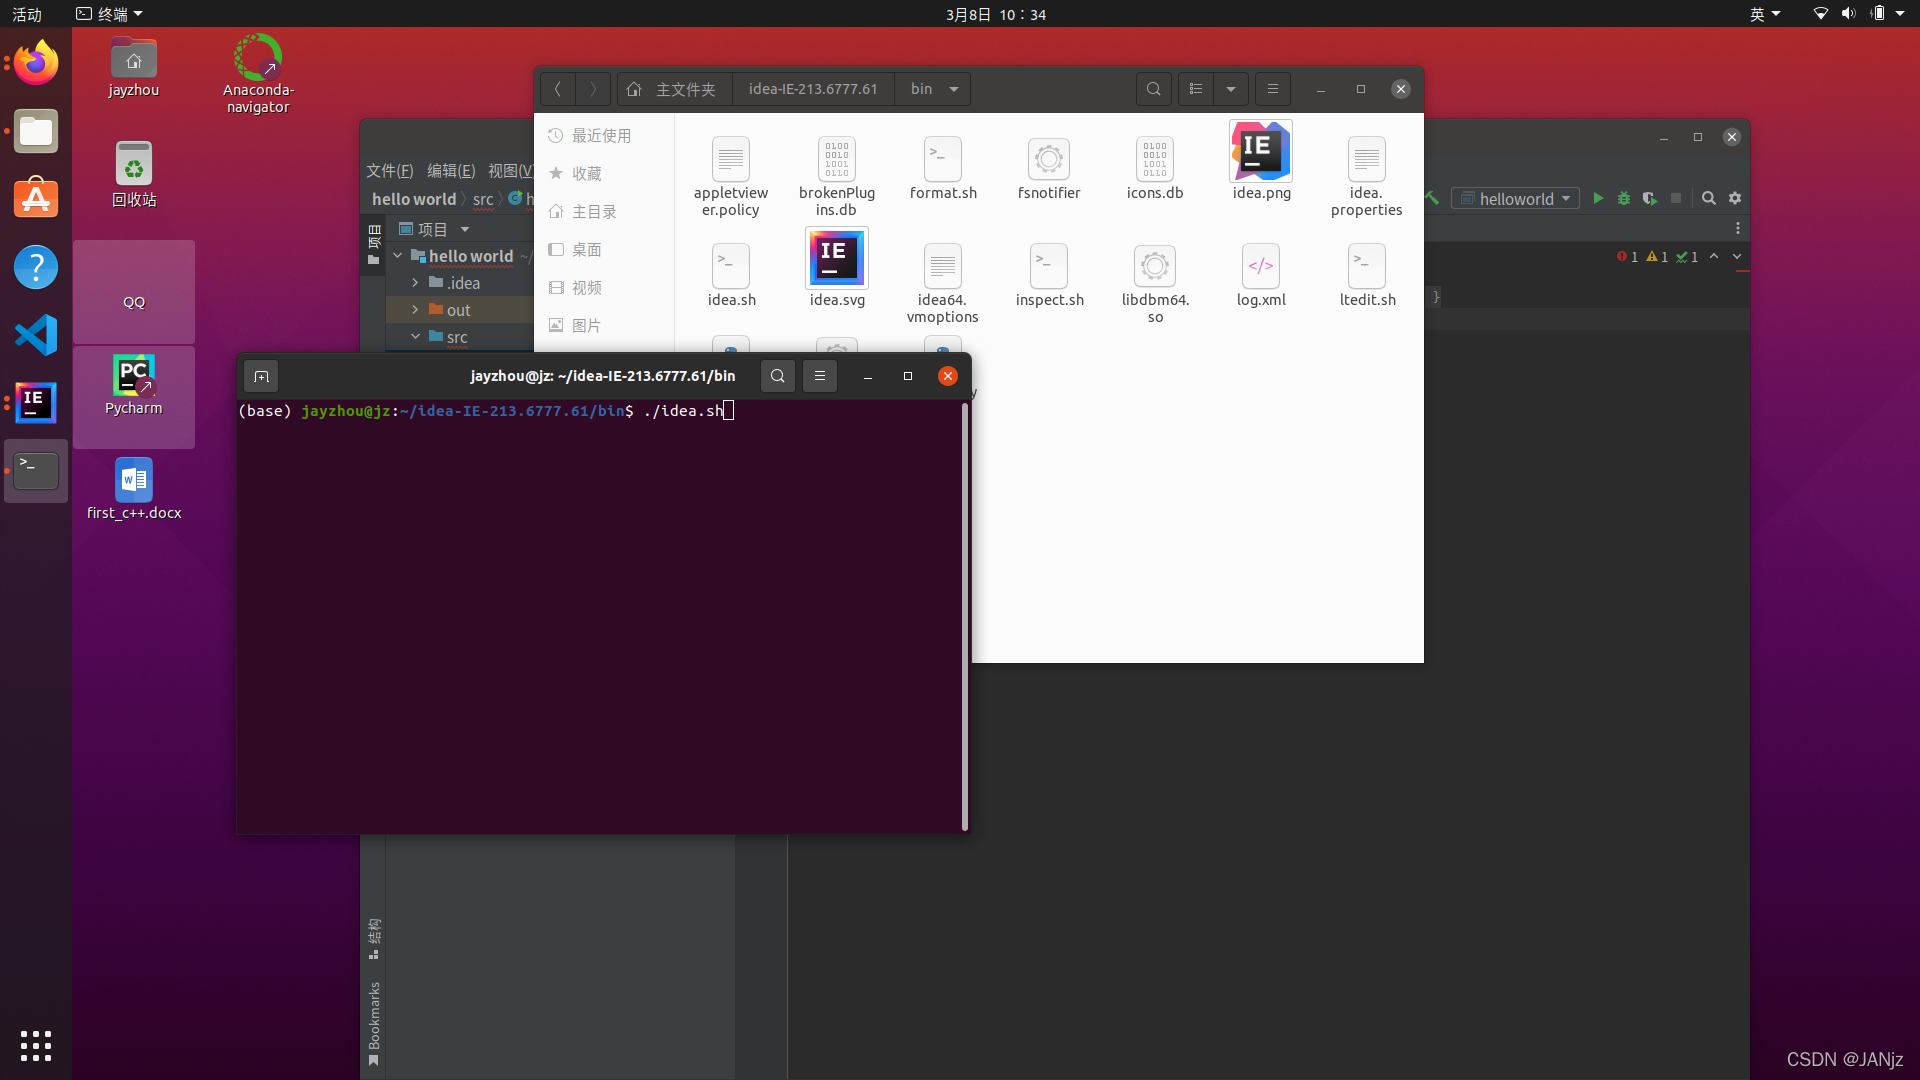The height and width of the screenshot is (1080, 1920).
Task: Launch Firefox from the dock
Action: [x=36, y=64]
